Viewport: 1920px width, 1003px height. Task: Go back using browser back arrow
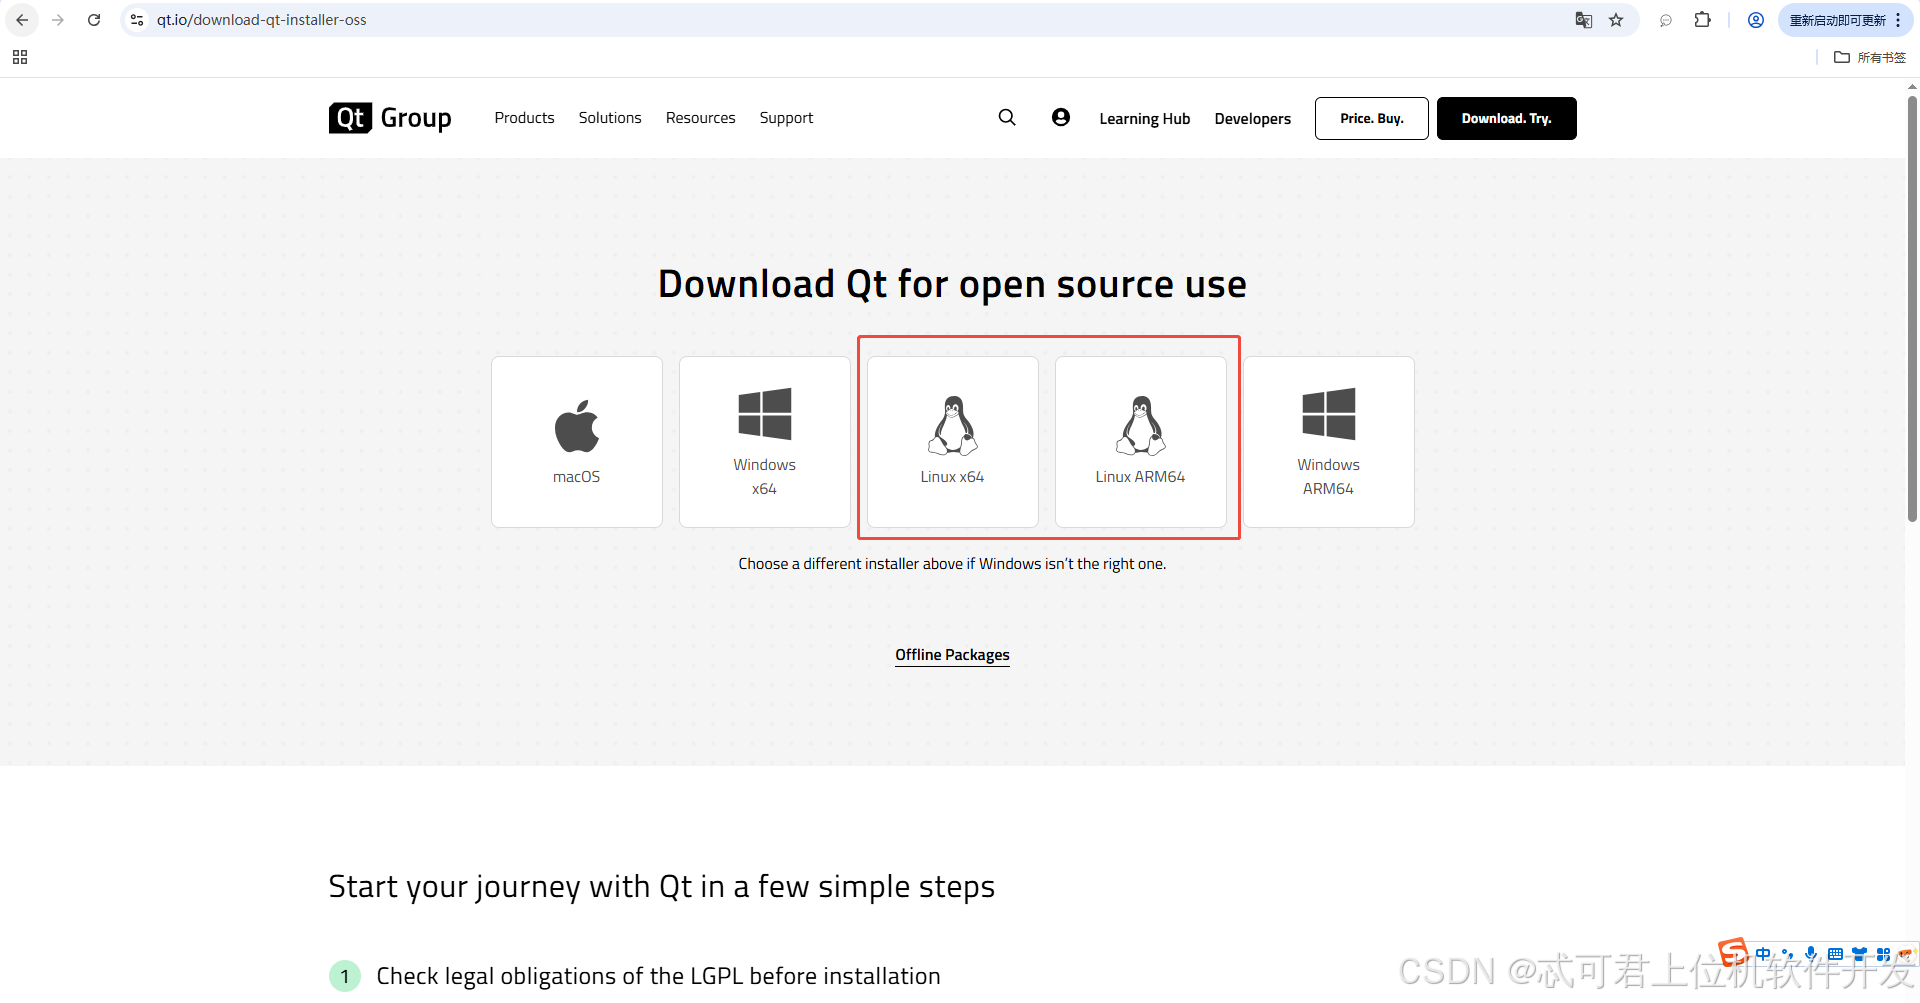point(22,20)
